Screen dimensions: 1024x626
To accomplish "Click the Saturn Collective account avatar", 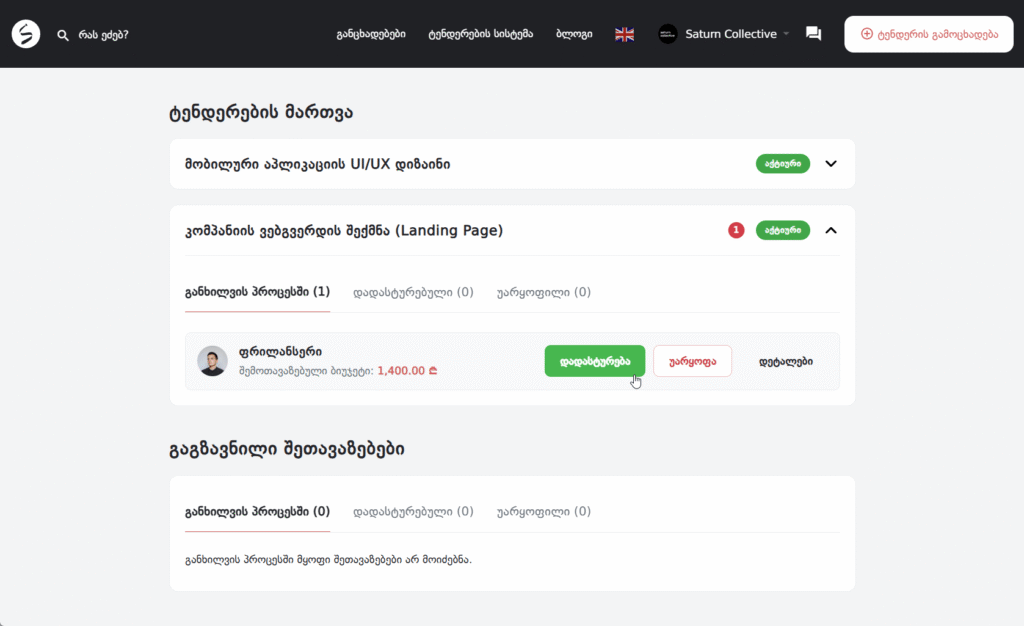I will (x=668, y=34).
